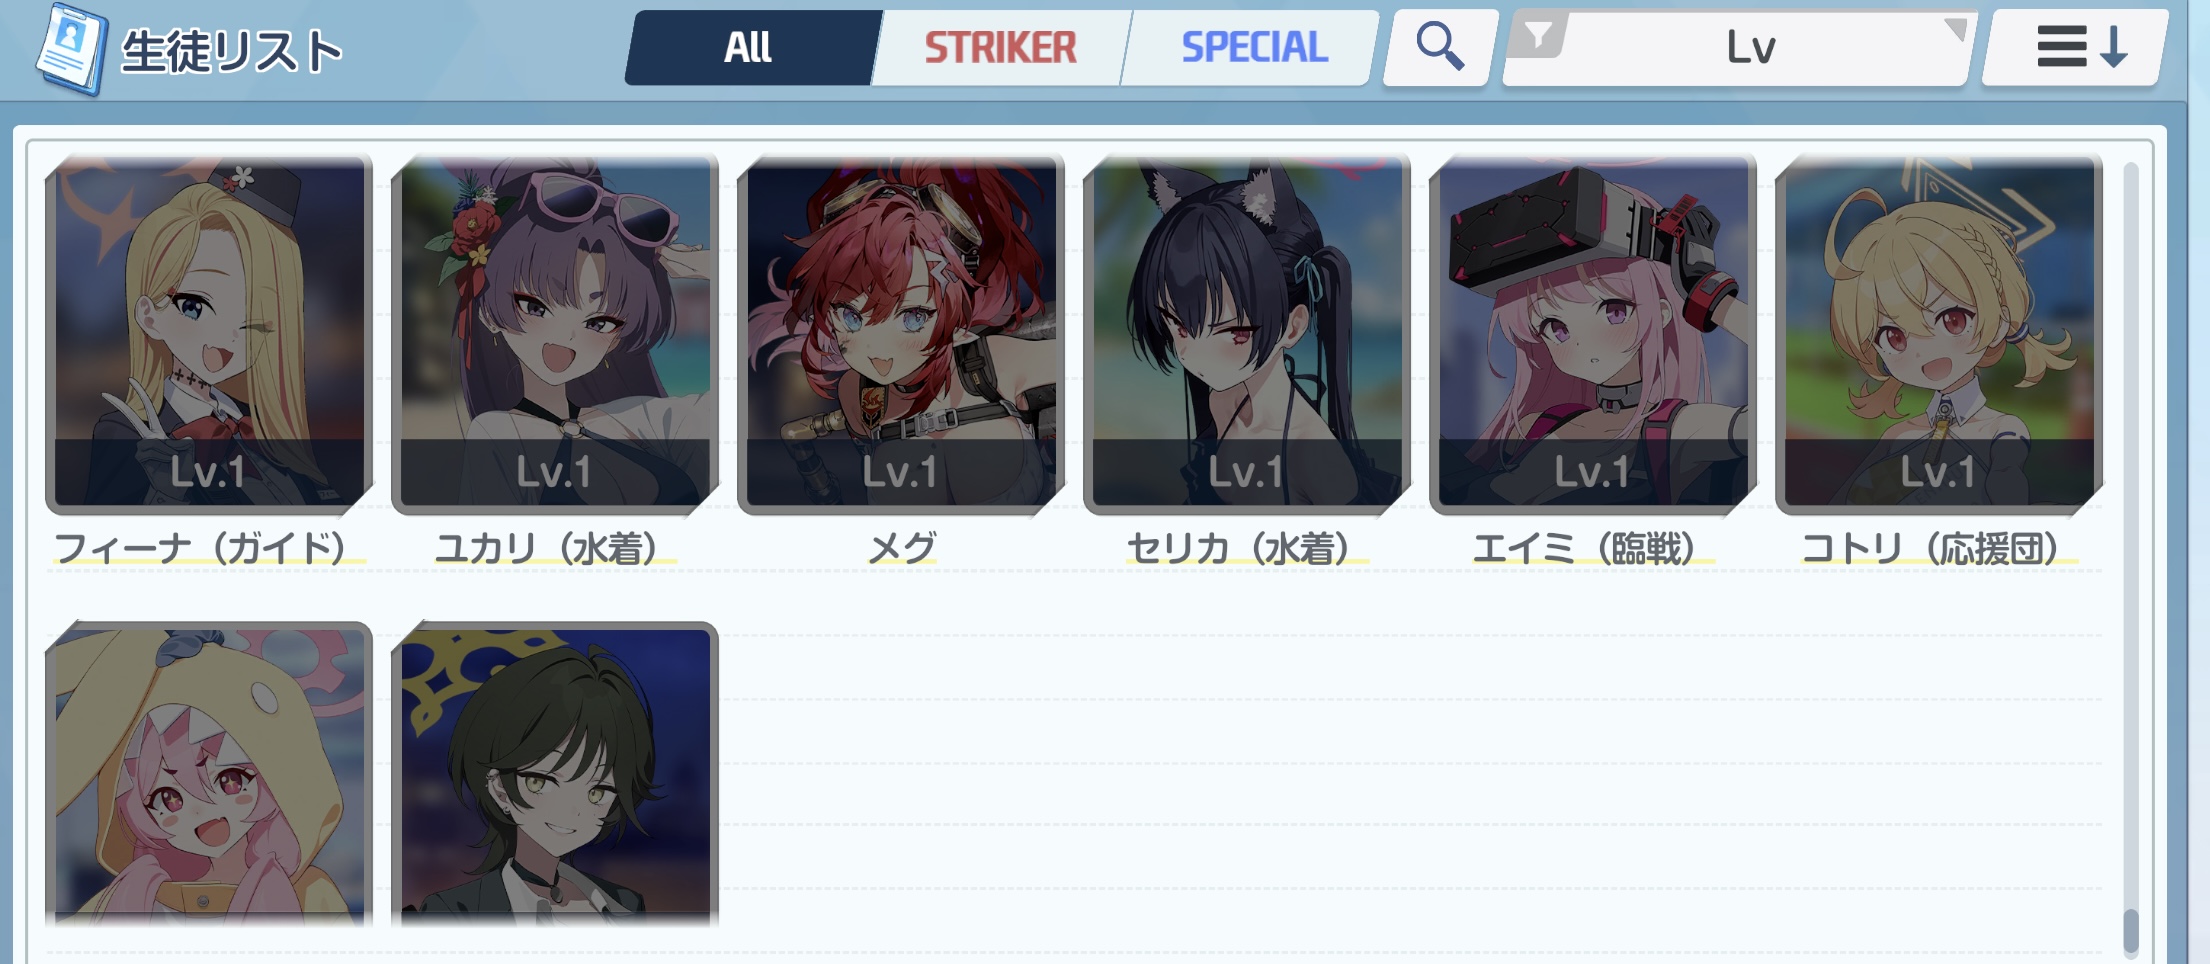
Task: Select the pink-haired shark hoodie student
Action: 209,774
